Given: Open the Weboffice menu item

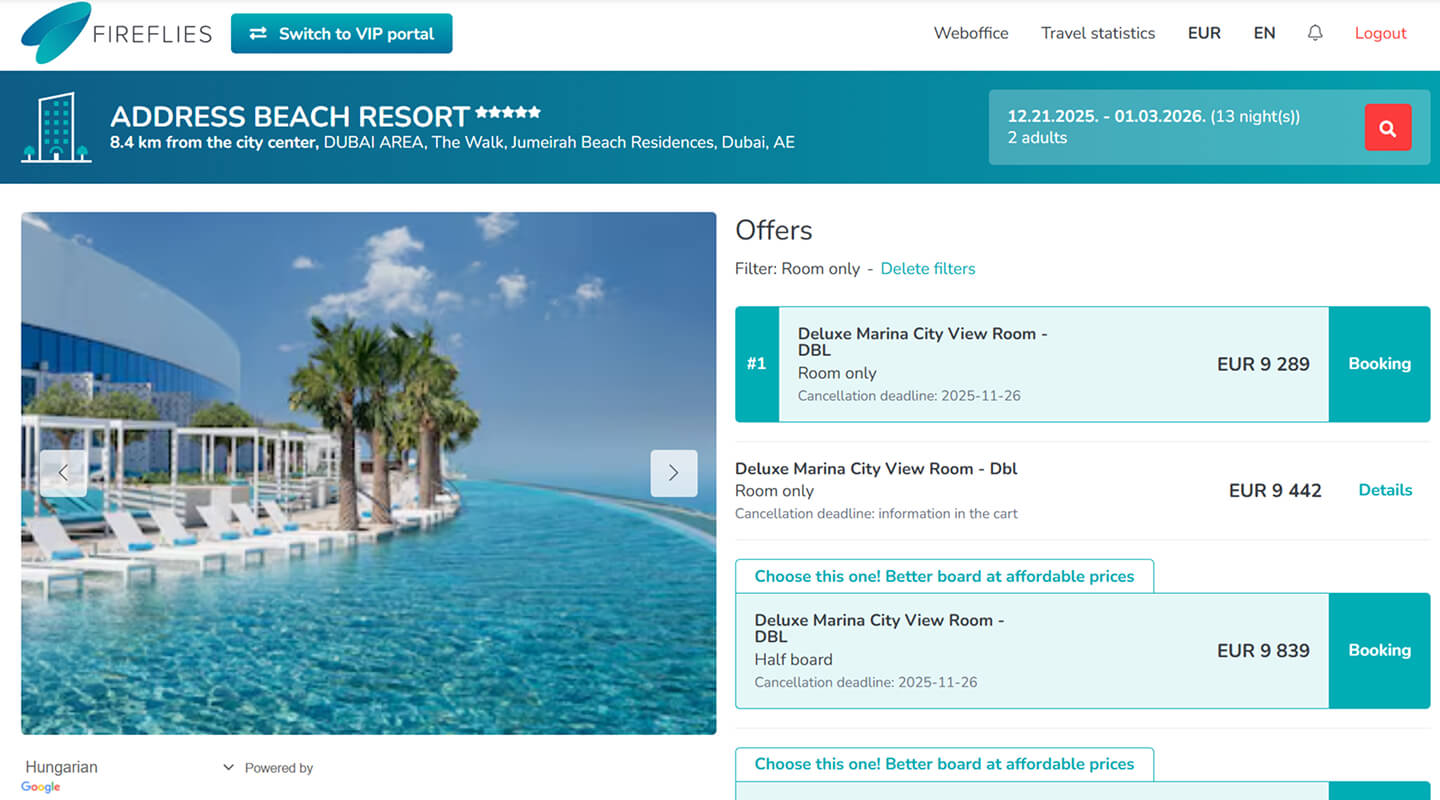Looking at the screenshot, I should point(971,33).
